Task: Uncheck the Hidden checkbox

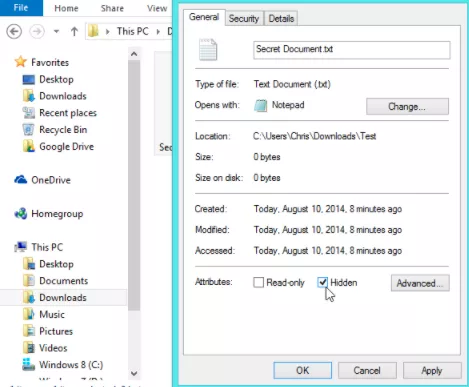Action: [322, 282]
